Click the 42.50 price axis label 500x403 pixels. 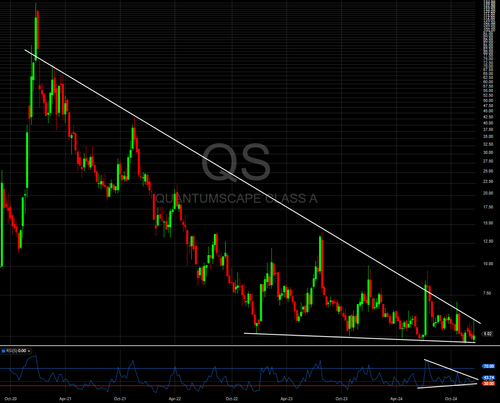tap(488, 117)
